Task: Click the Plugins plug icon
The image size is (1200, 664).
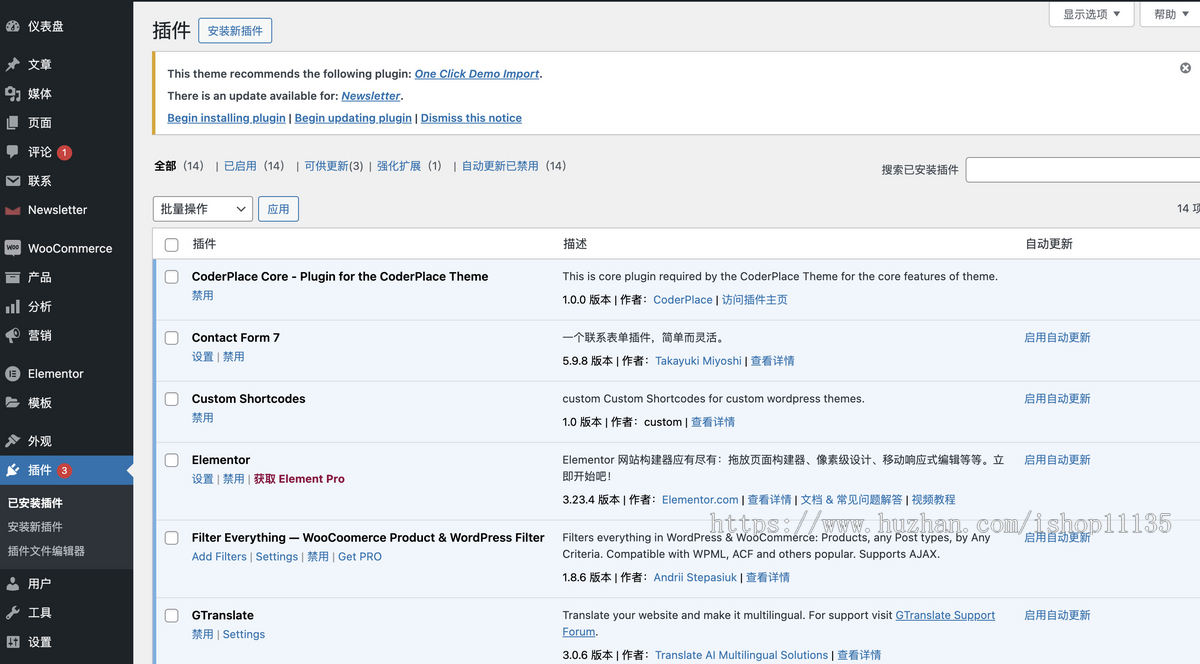Action: pos(13,470)
